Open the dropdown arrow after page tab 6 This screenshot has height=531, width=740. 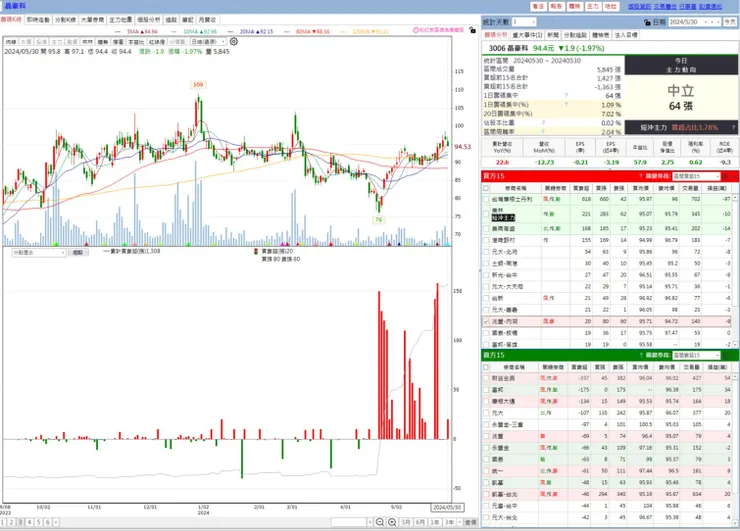tap(56, 522)
